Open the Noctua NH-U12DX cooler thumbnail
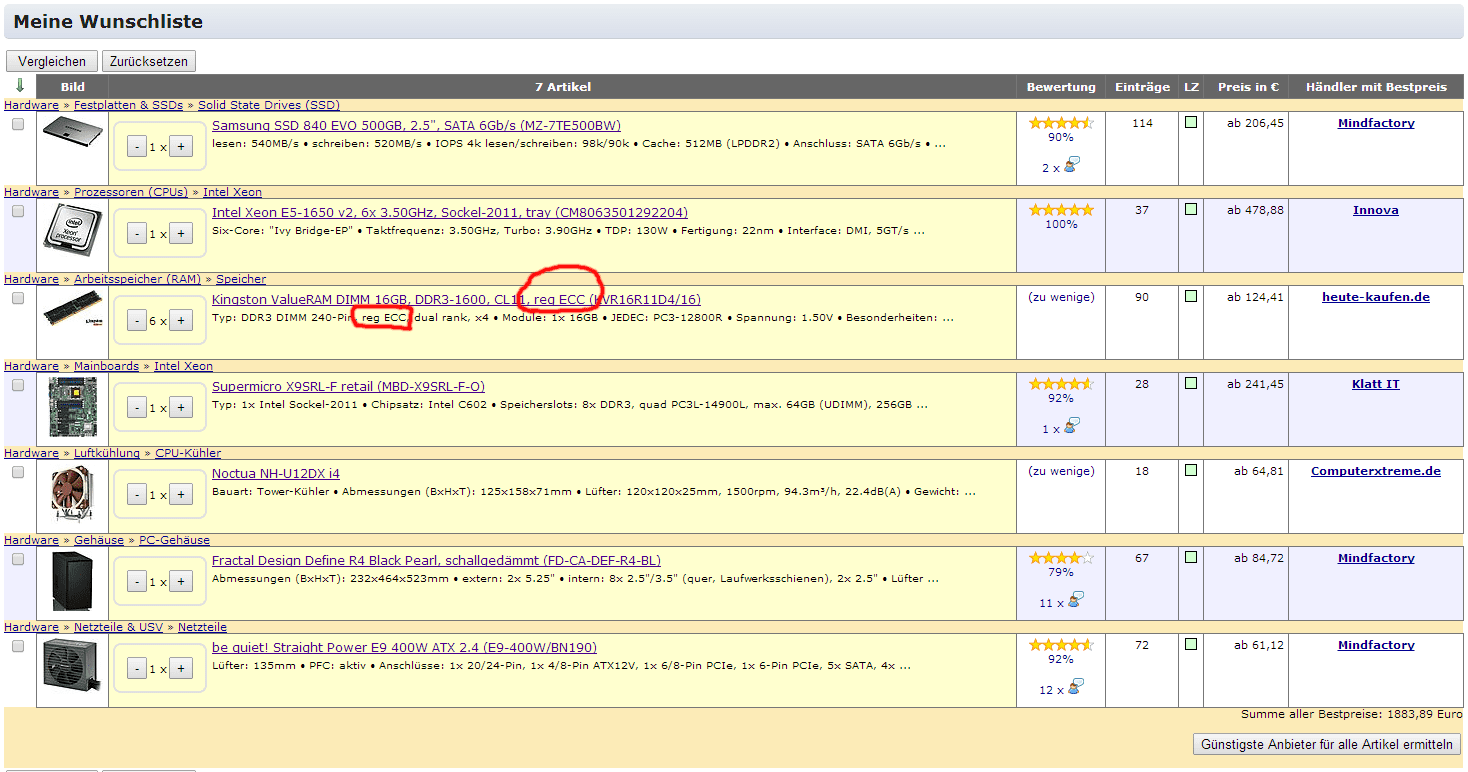Screen dimensions: 1468x772 pyautogui.click(x=72, y=495)
